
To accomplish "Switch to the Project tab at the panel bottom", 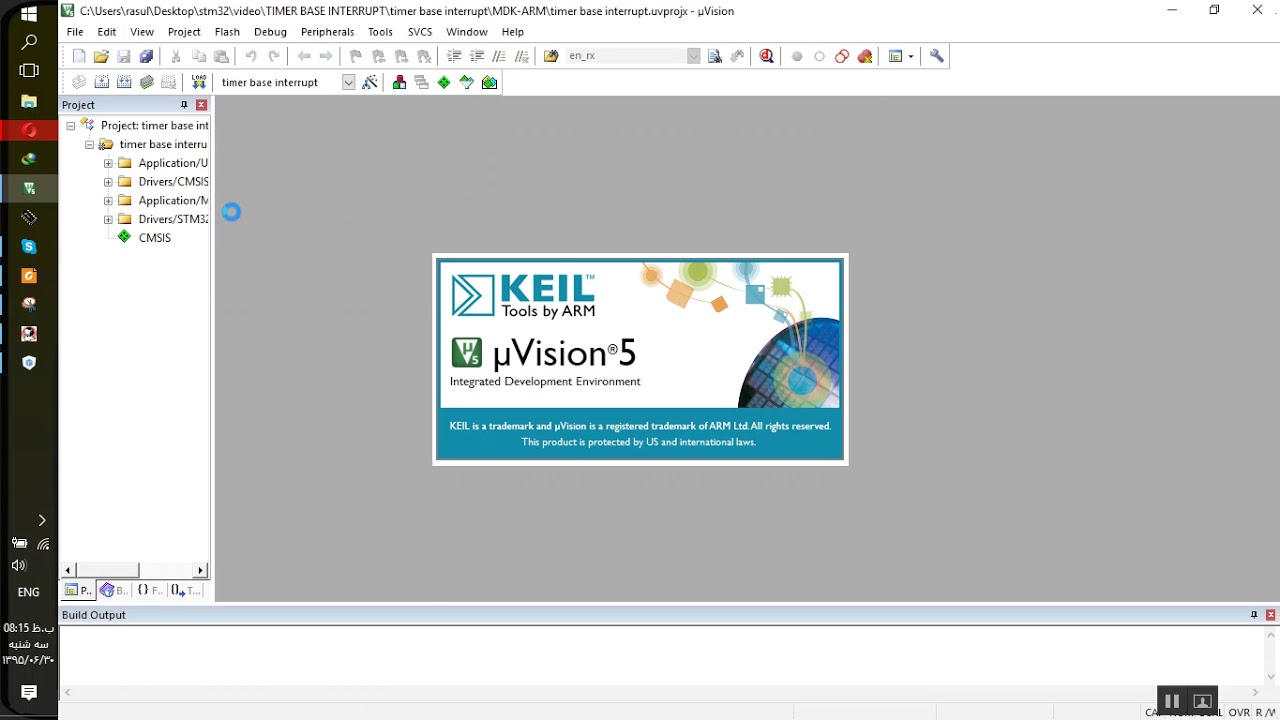I will (78, 590).
